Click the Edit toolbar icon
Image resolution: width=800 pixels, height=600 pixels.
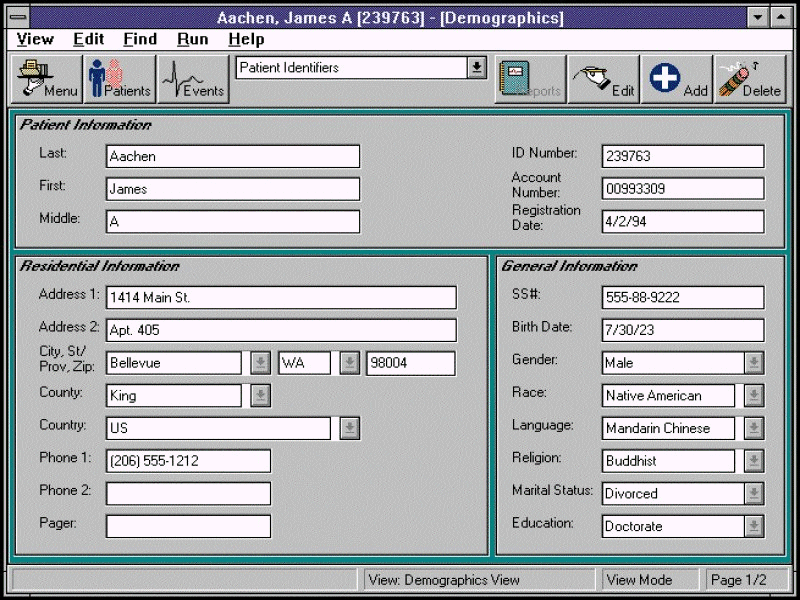pos(604,79)
